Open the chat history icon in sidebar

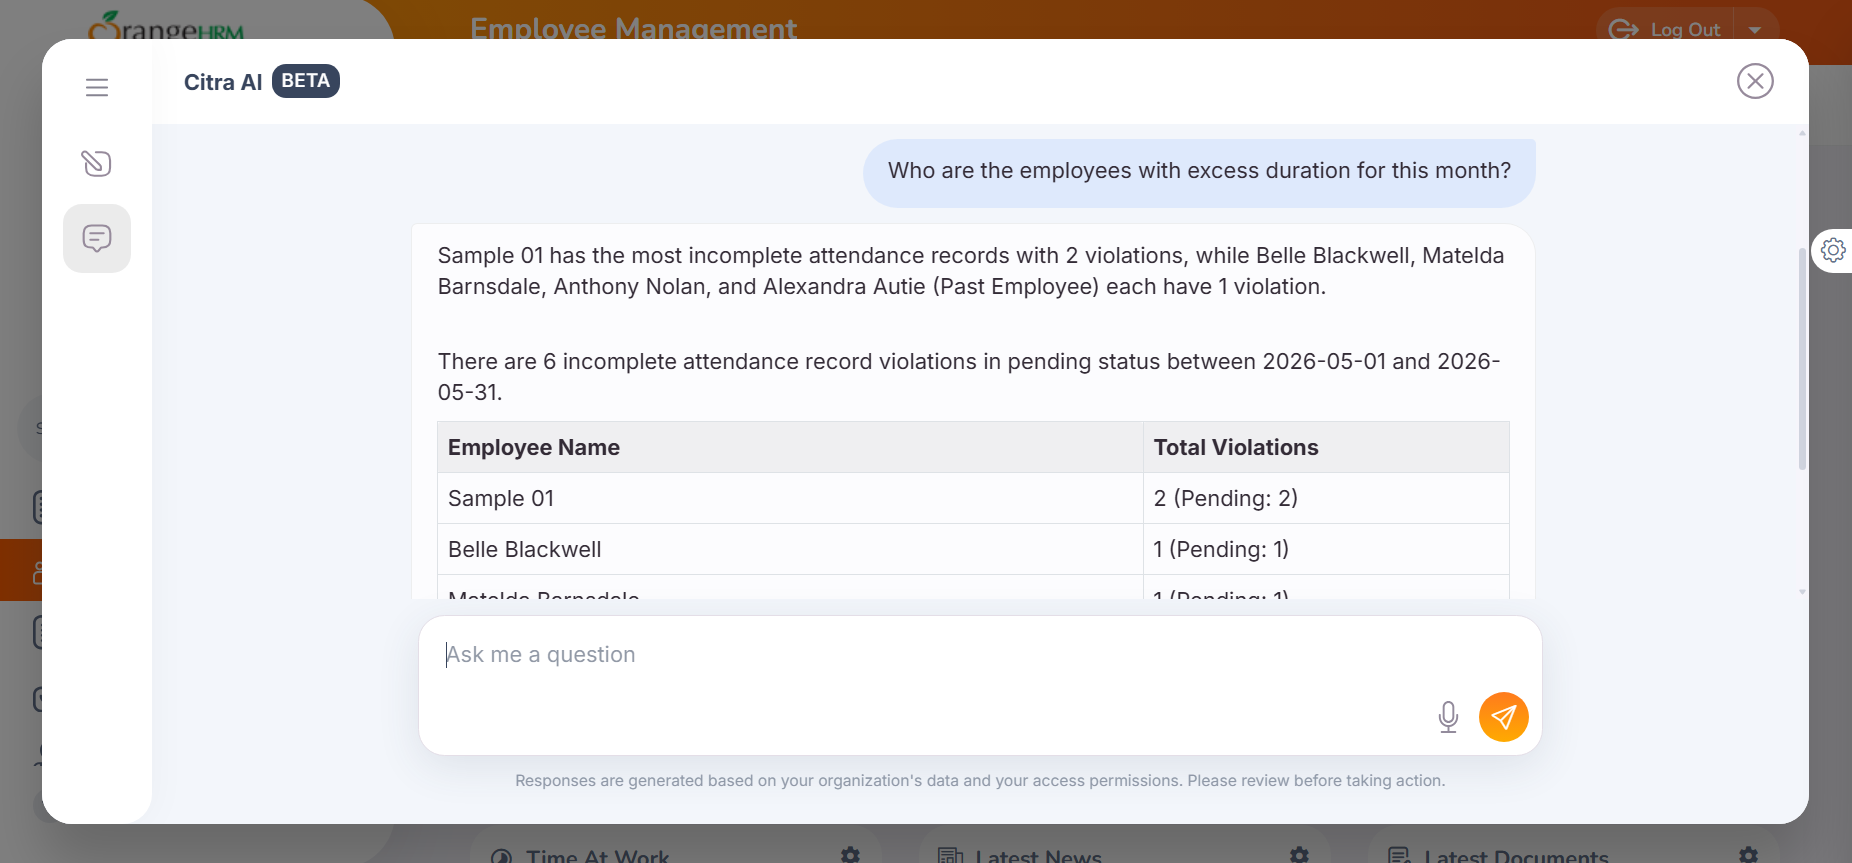[x=97, y=239]
